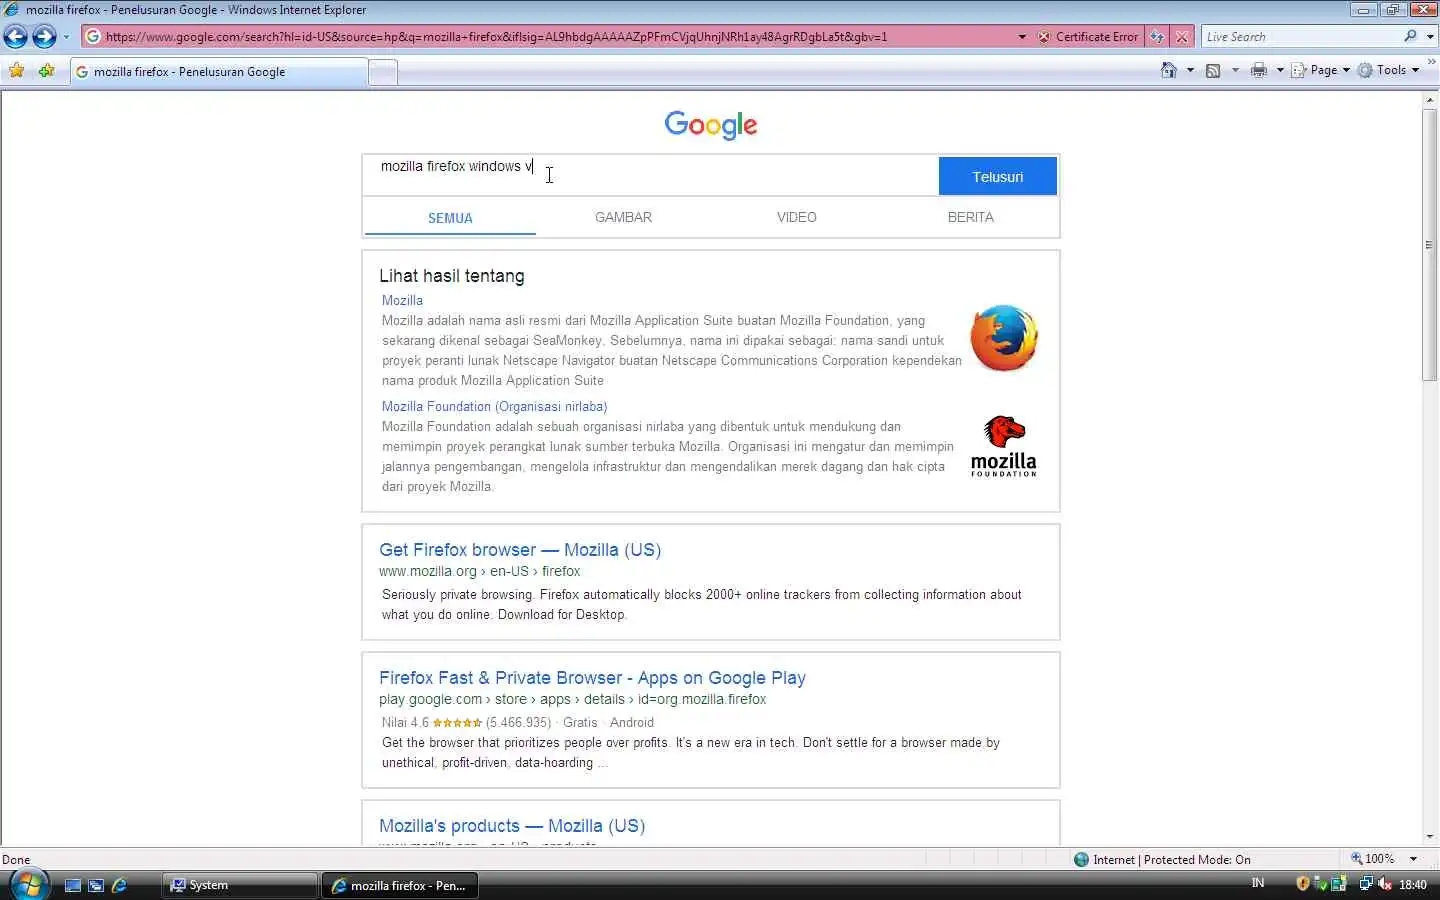
Task: Click the play.google.com store apps URL text
Action: pos(572,699)
